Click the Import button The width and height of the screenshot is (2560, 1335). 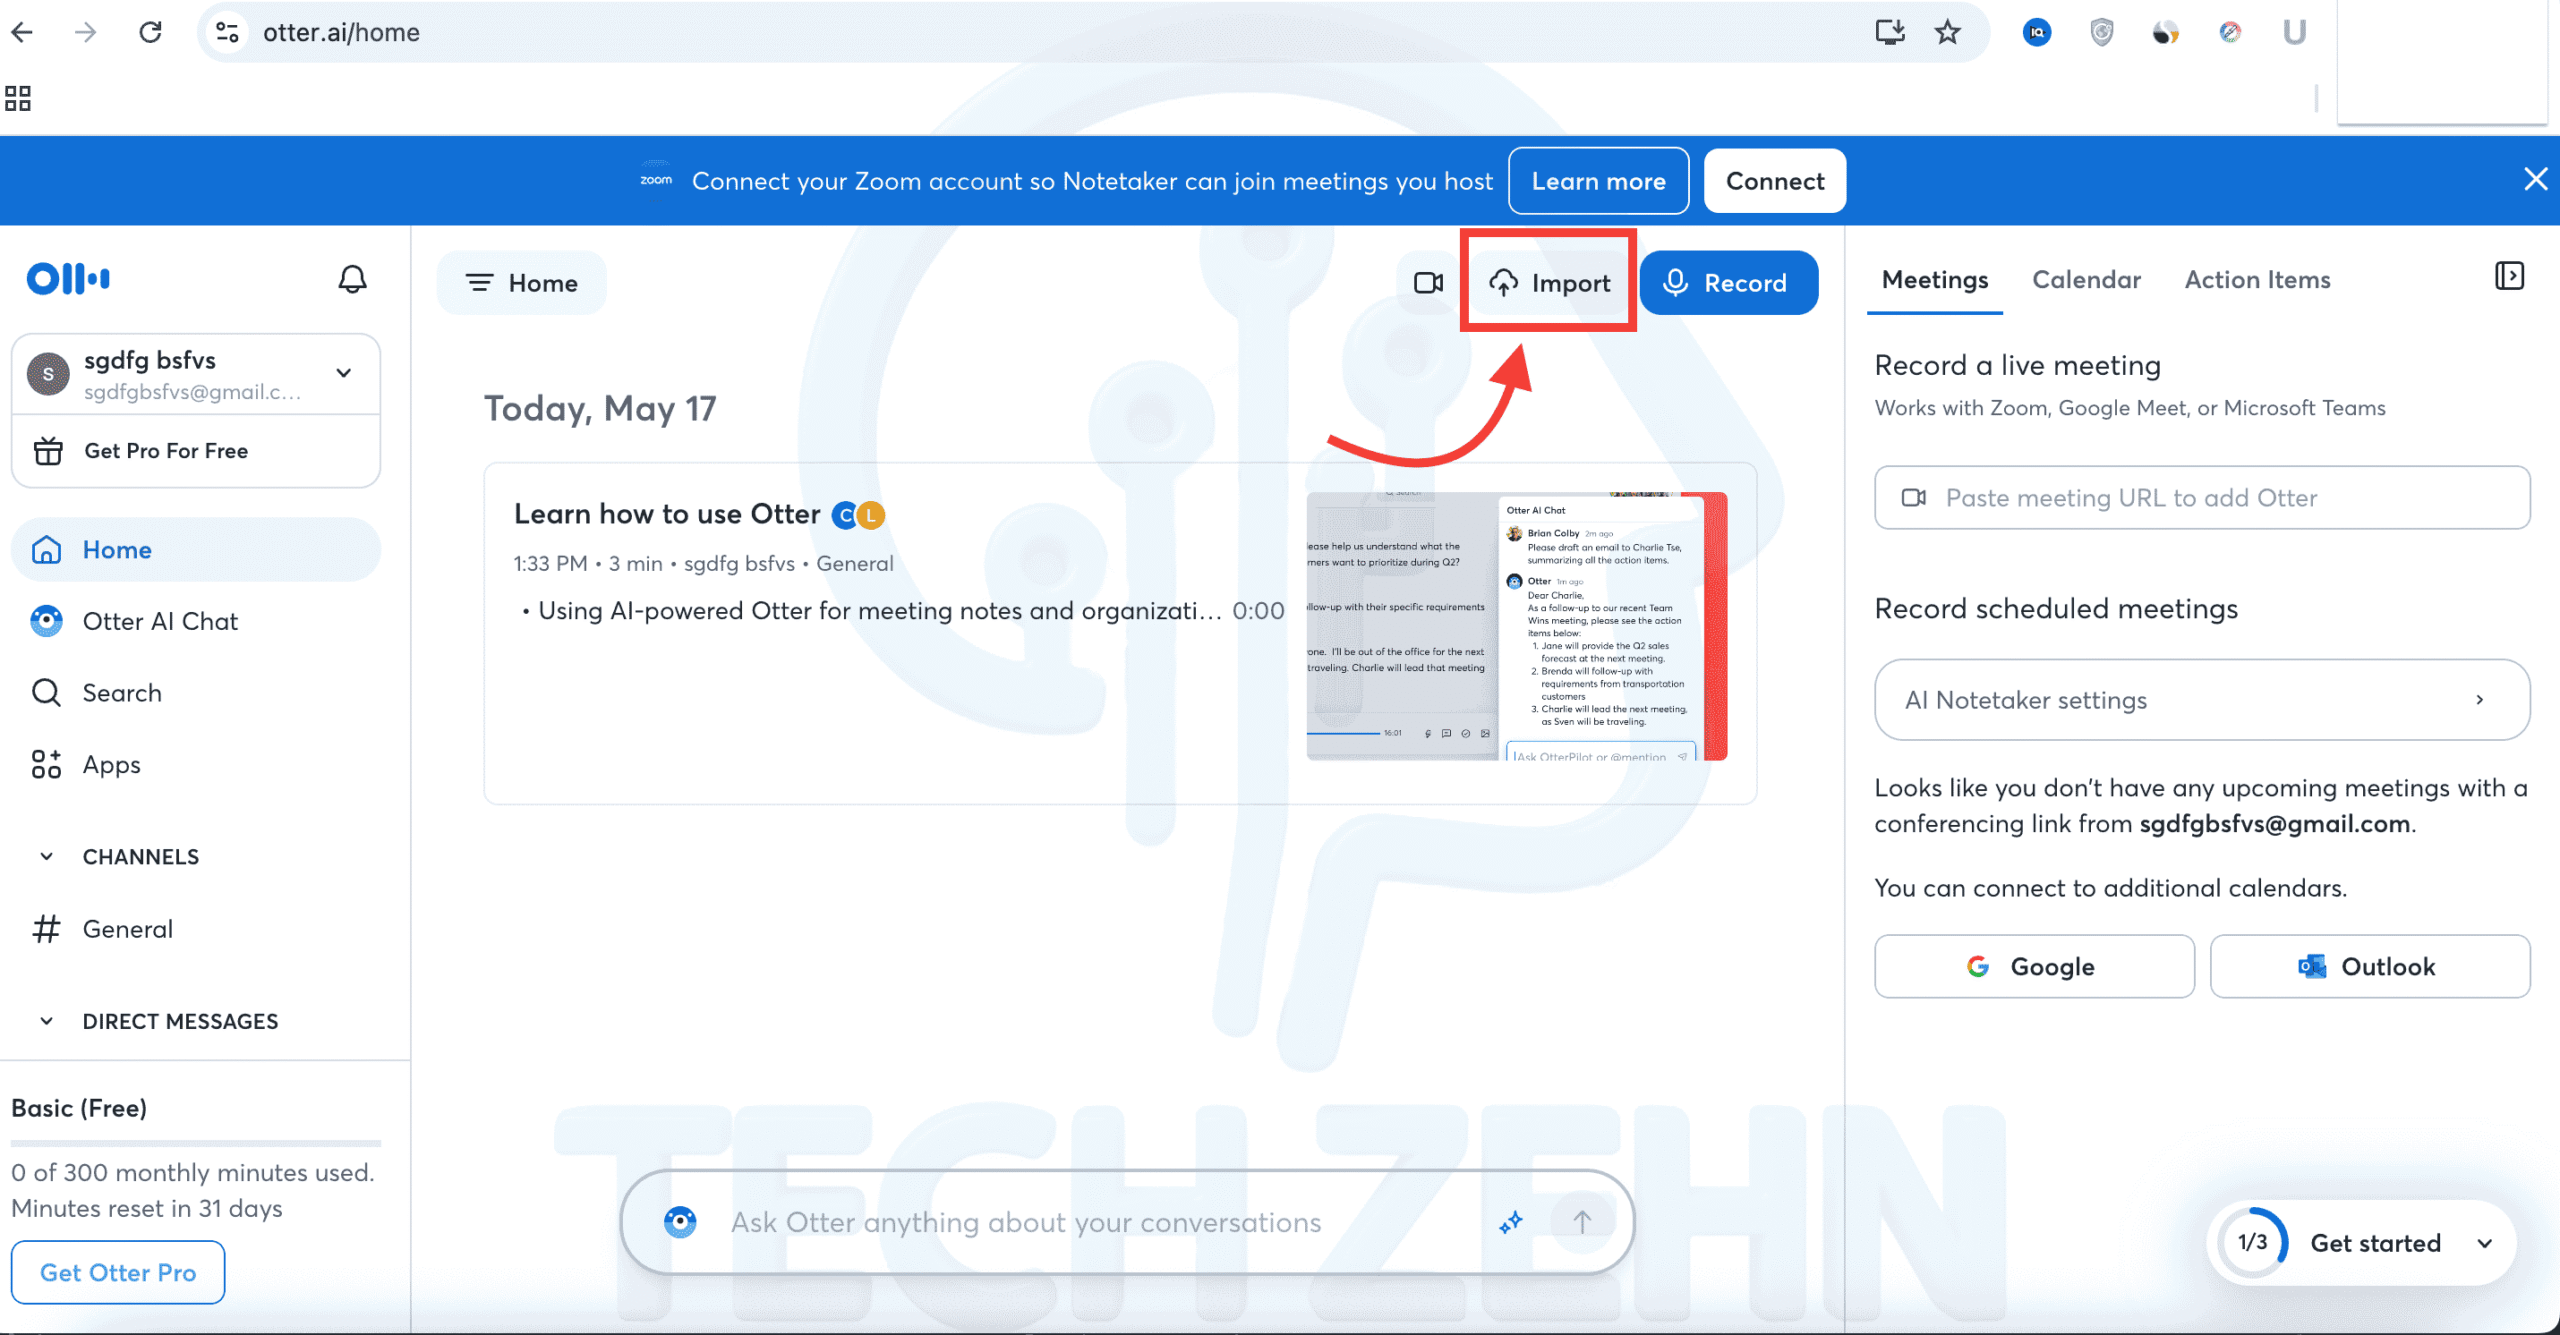pos(1550,283)
